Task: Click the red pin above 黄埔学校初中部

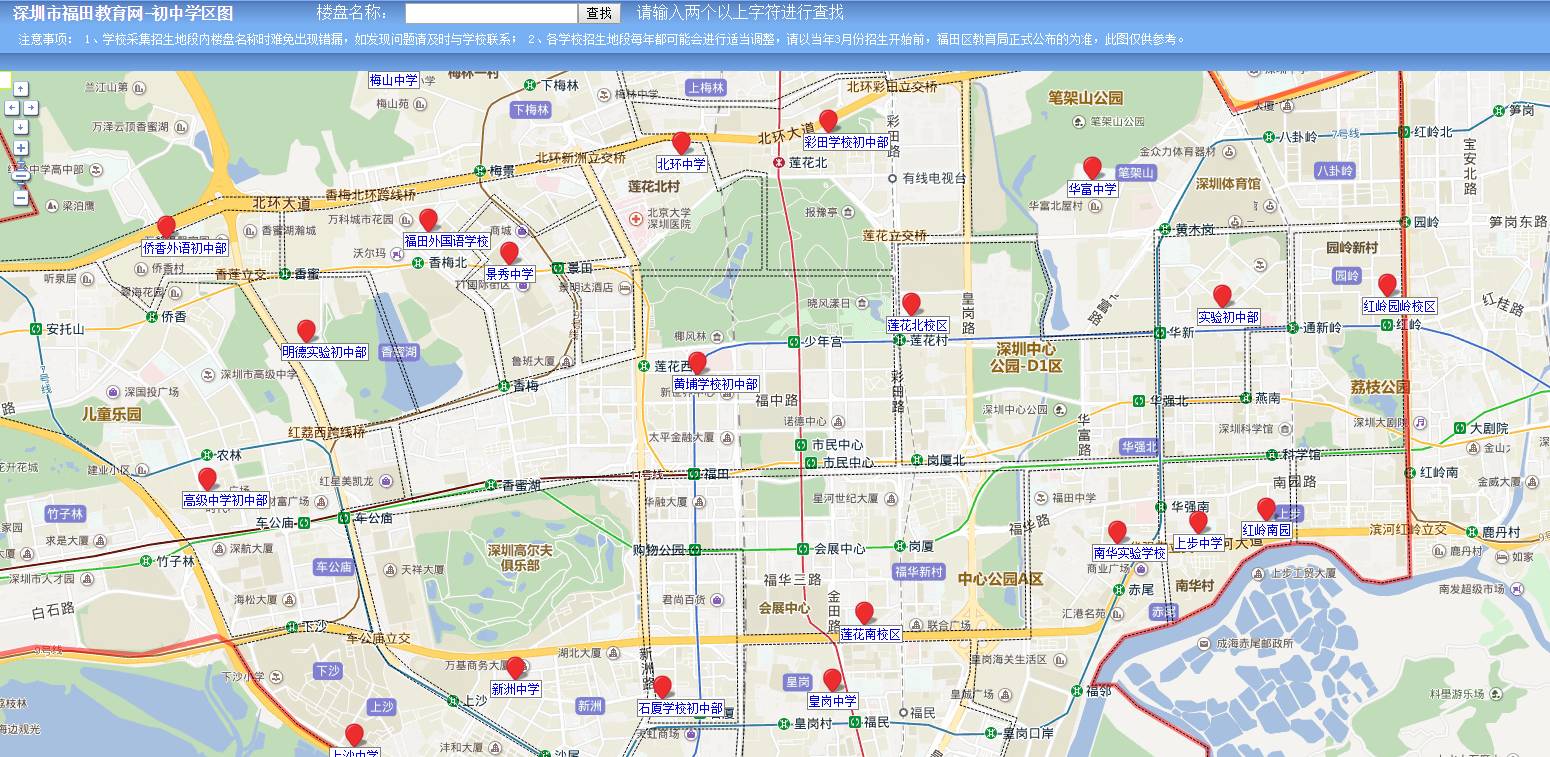Action: [x=697, y=363]
